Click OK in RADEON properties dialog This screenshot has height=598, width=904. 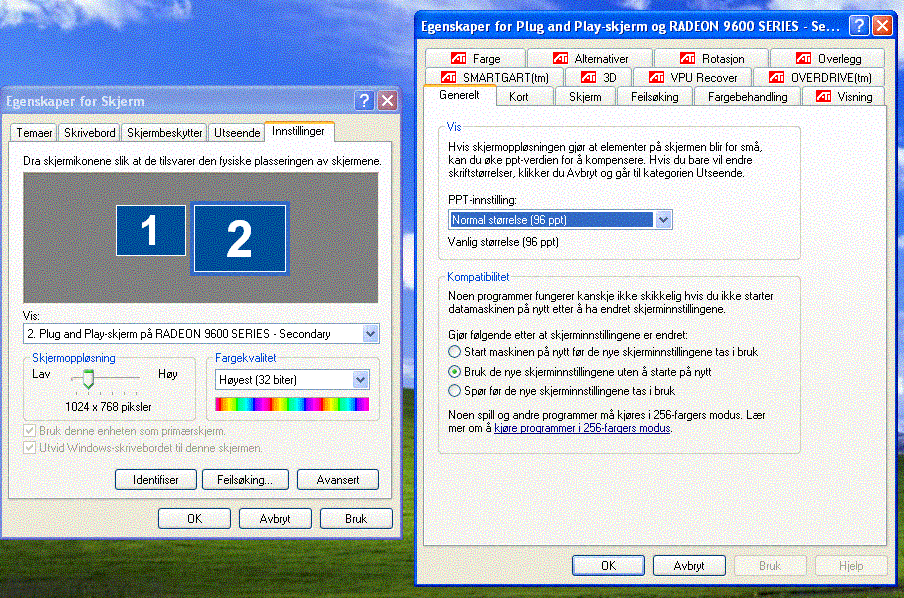(x=608, y=566)
